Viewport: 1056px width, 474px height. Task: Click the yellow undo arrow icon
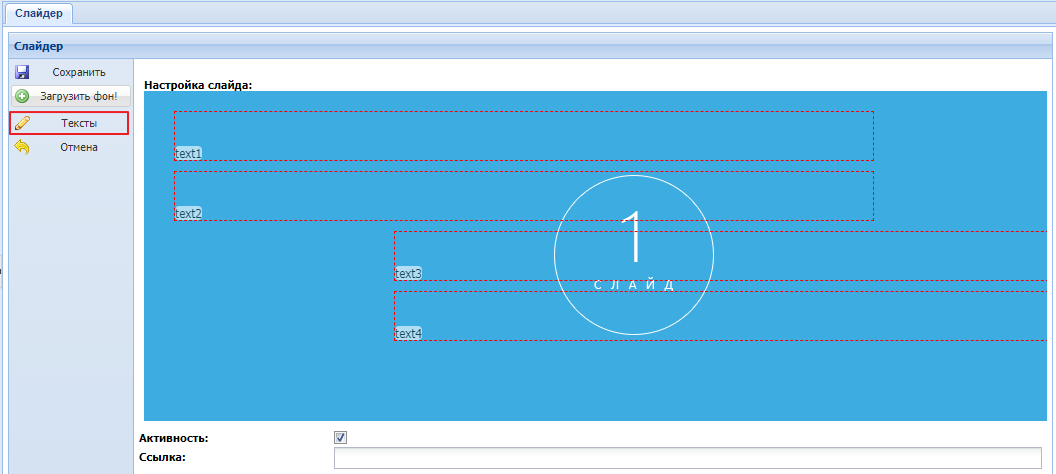coord(22,147)
